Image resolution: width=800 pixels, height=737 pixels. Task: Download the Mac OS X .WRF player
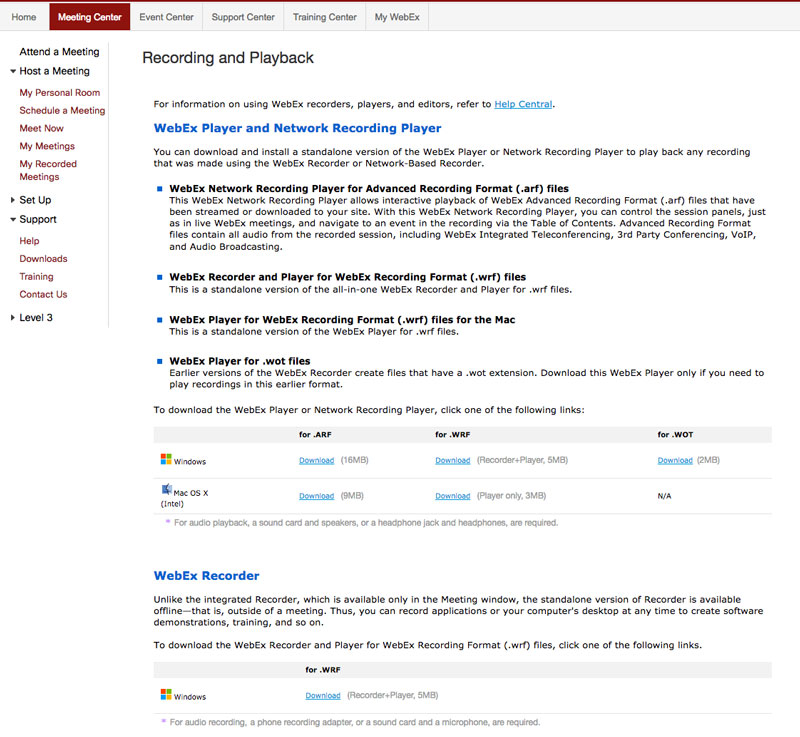point(452,495)
